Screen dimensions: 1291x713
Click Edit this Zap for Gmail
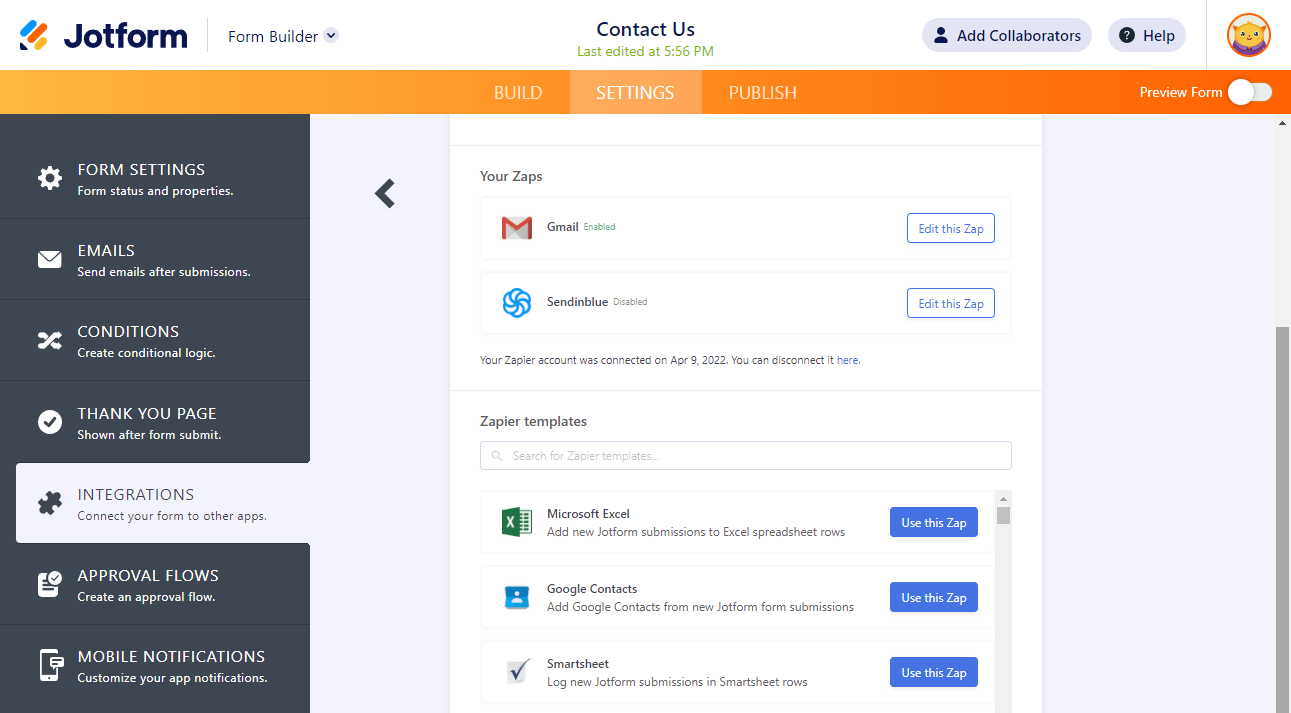click(x=950, y=228)
